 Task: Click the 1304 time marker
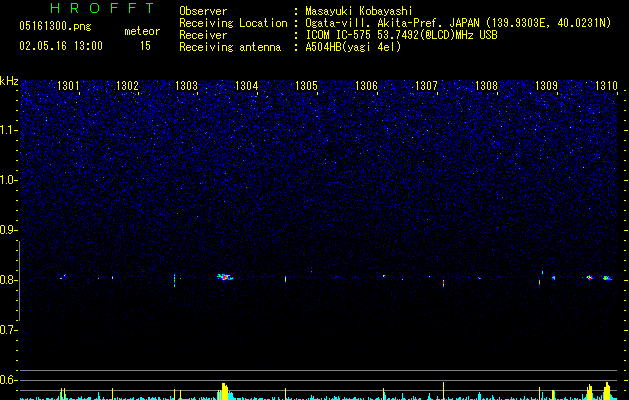pyautogui.click(x=247, y=86)
